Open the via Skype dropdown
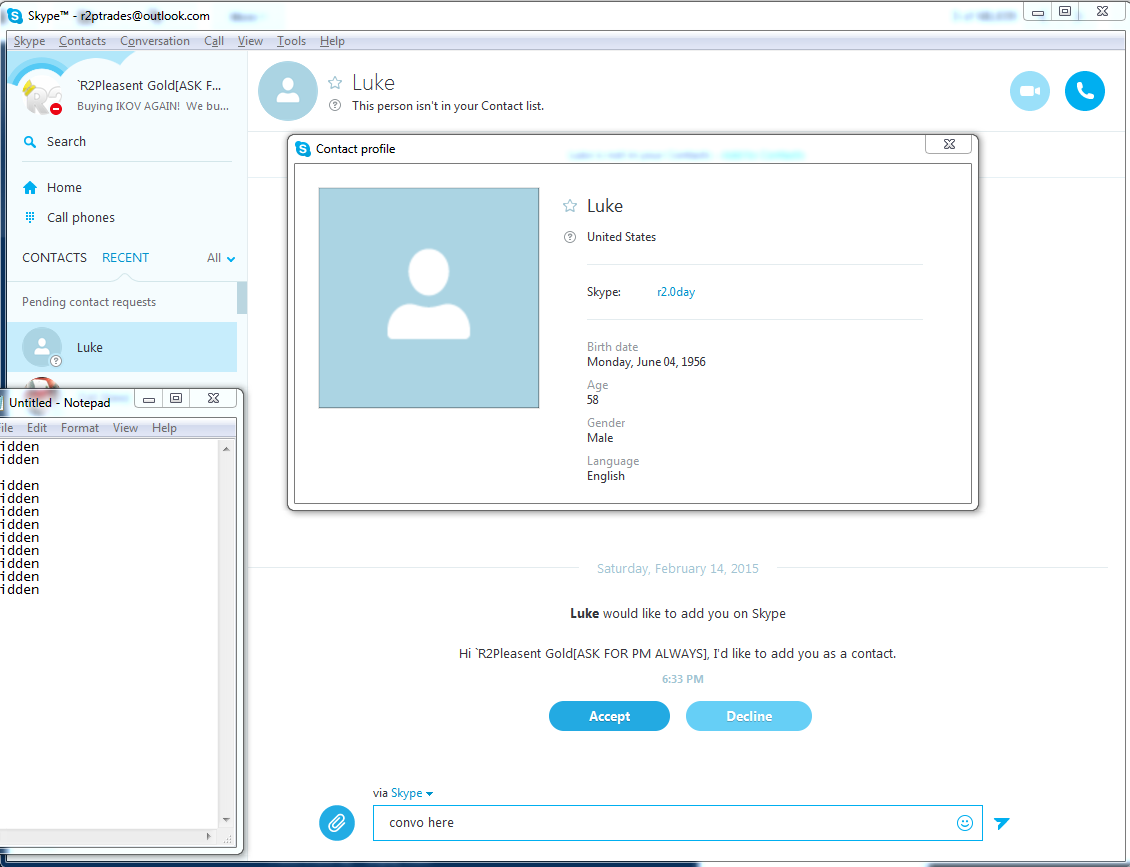Screen dimensions: 1130x867 (x=411, y=793)
